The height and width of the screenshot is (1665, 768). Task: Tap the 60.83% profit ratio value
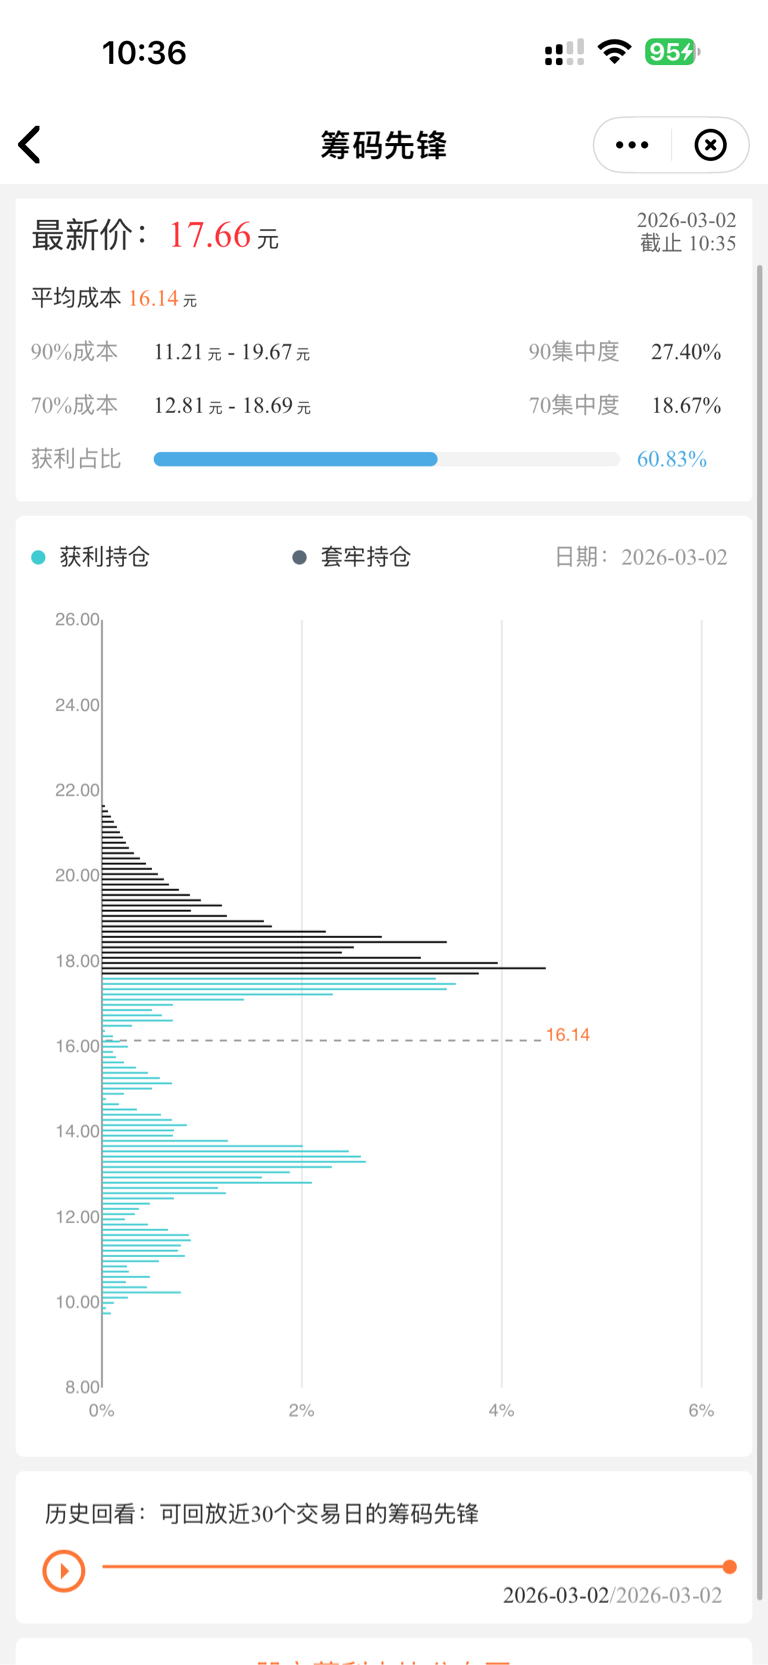[672, 459]
